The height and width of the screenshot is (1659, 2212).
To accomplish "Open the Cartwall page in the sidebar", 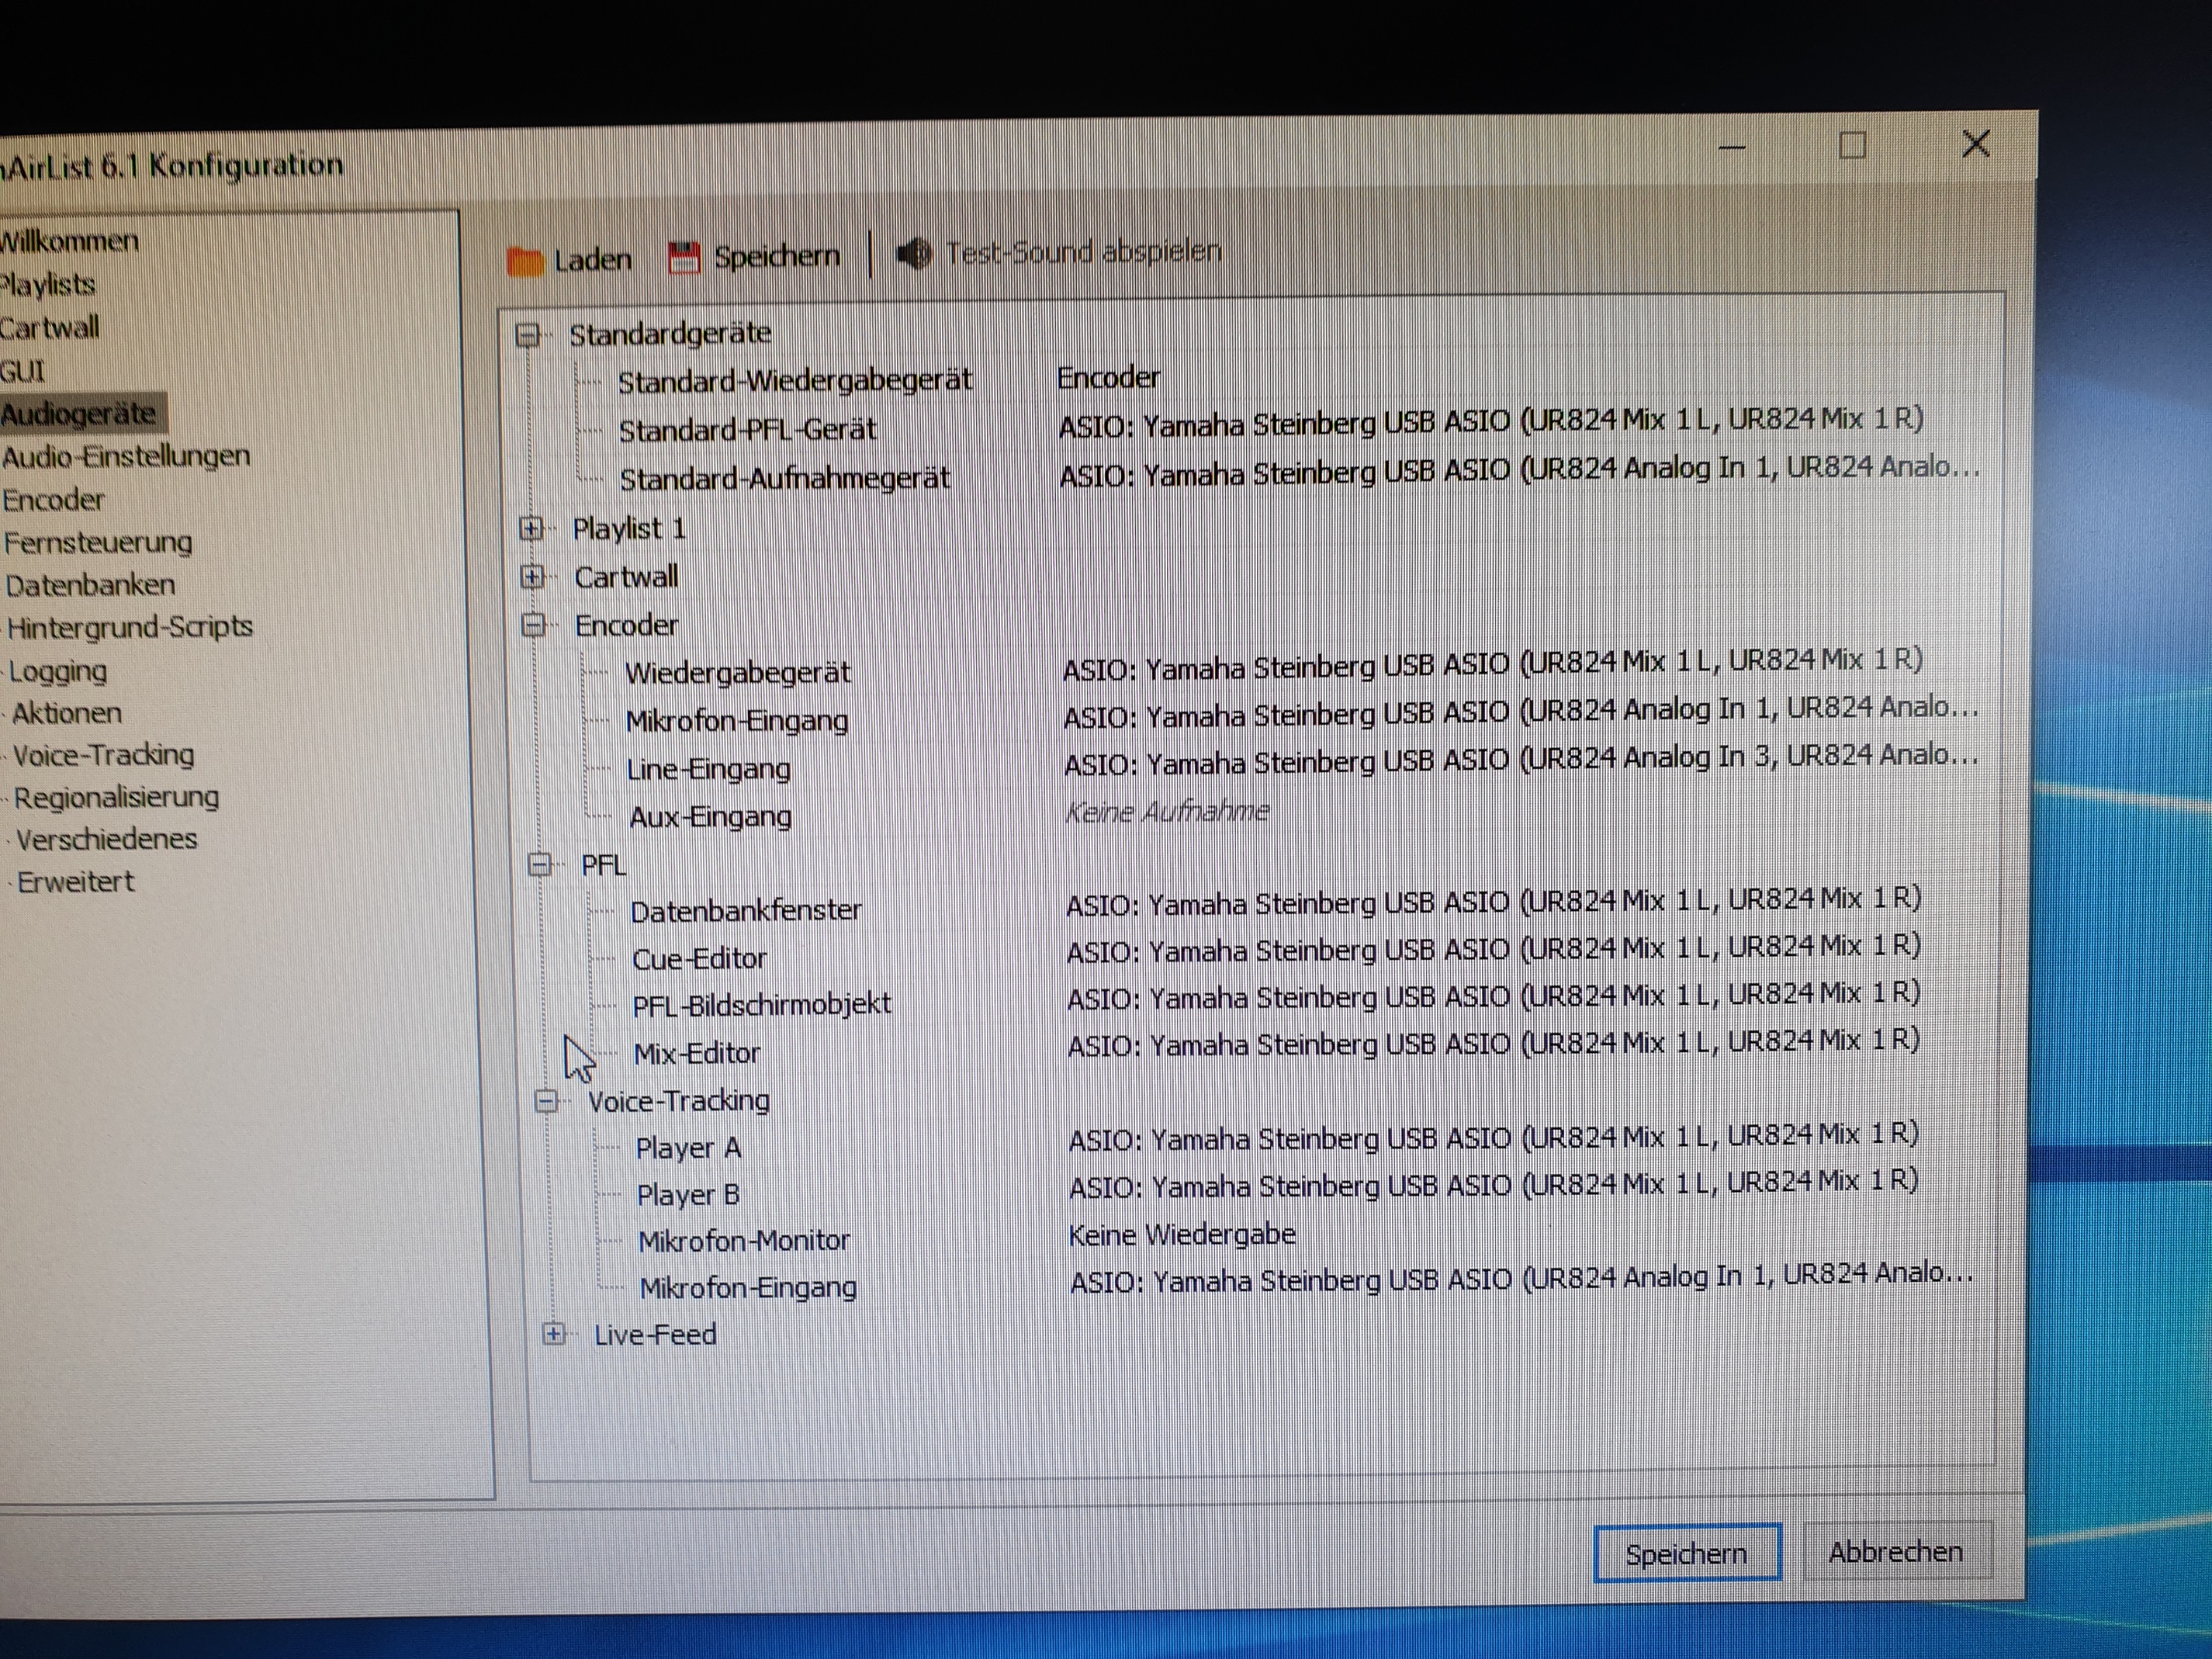I will (49, 328).
